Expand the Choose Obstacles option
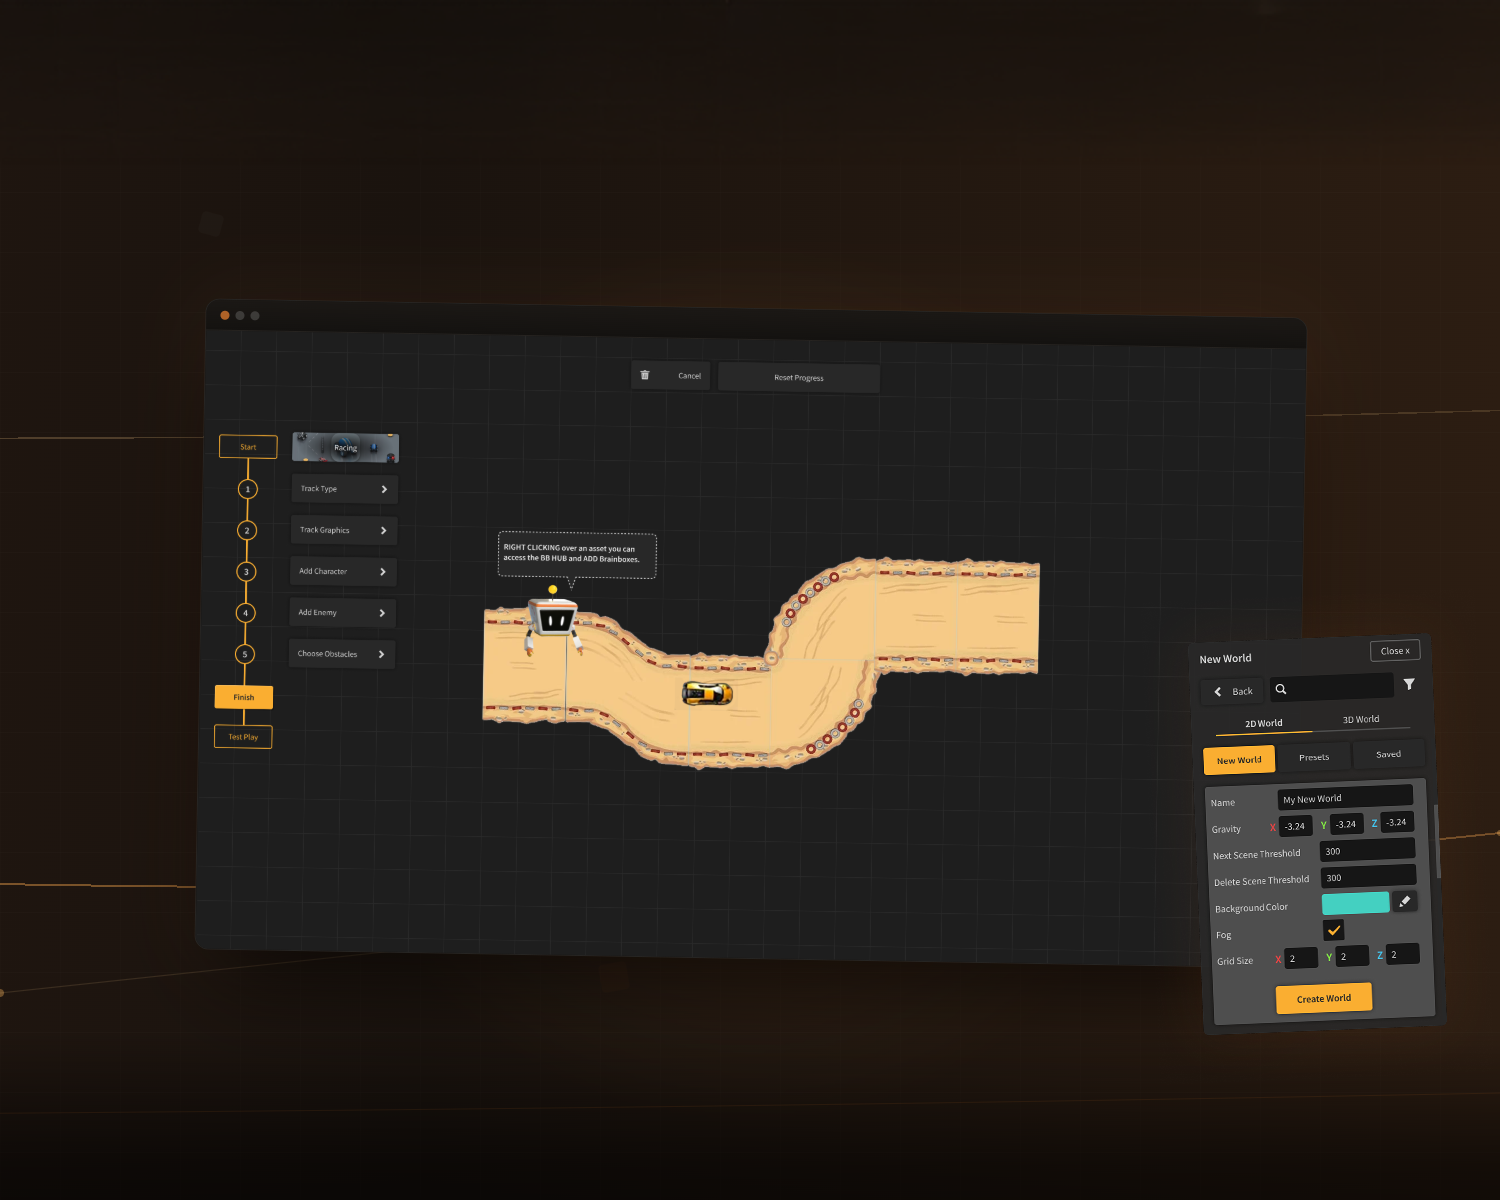 click(342, 654)
